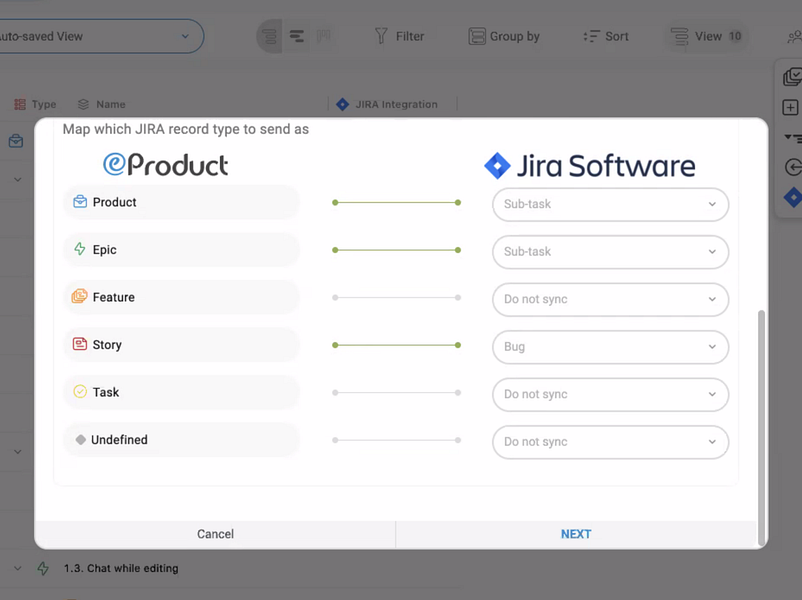Click the lightning icon beside Chat while editing
This screenshot has height=600, width=802.
[43, 568]
